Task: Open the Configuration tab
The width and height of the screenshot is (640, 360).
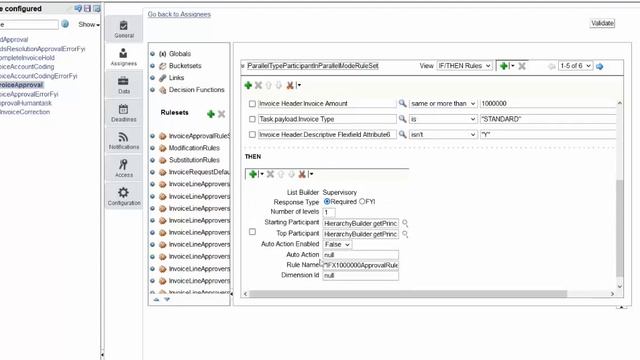Action: 124,196
